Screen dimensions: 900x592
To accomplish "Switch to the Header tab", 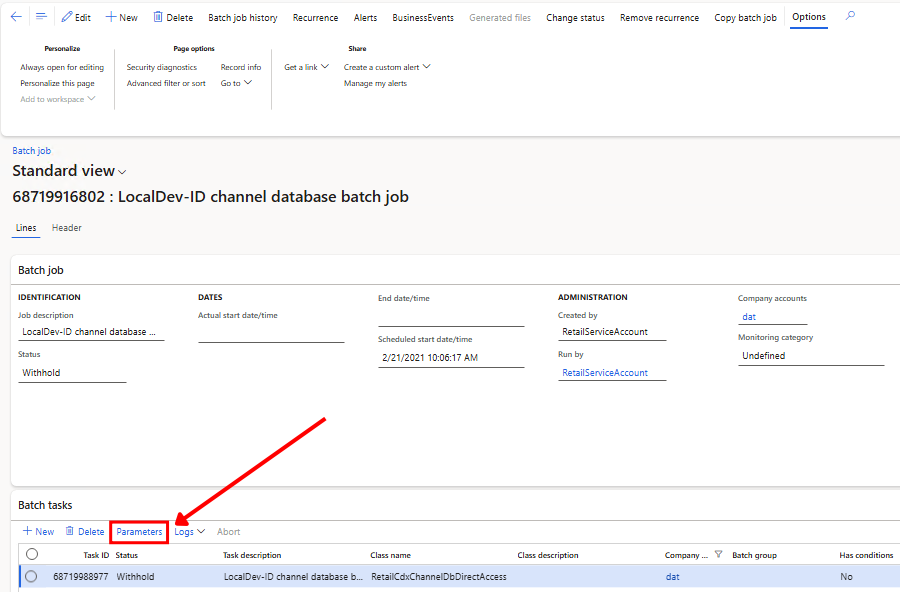I will pos(67,228).
